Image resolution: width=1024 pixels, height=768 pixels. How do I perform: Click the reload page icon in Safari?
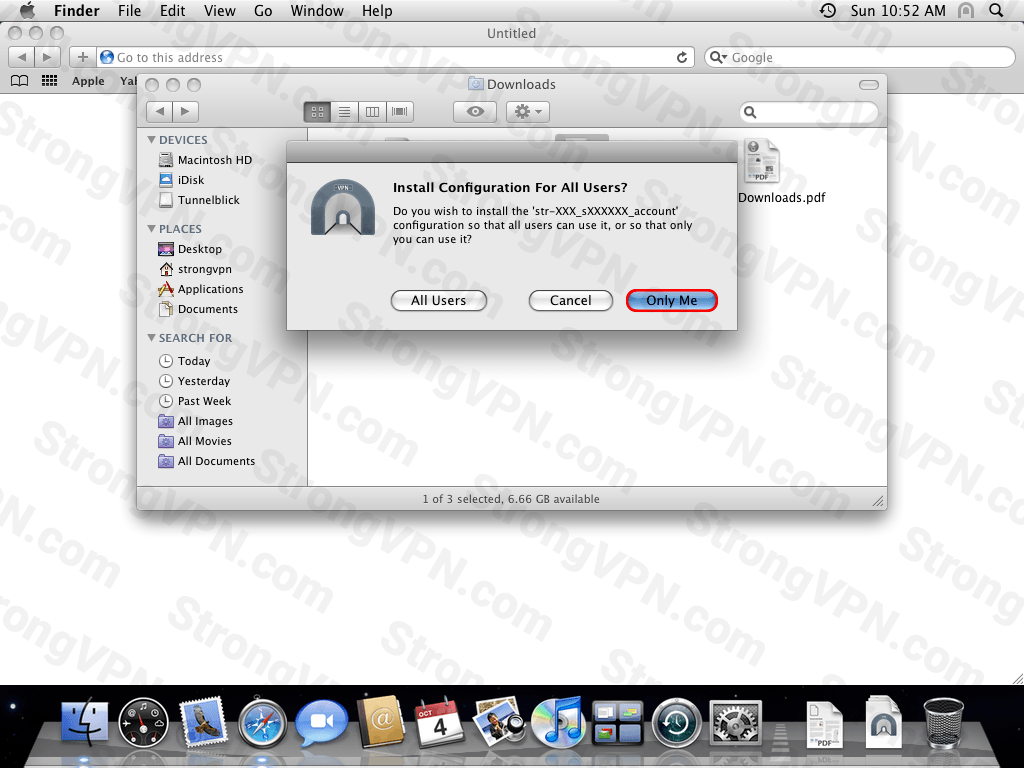(x=682, y=57)
